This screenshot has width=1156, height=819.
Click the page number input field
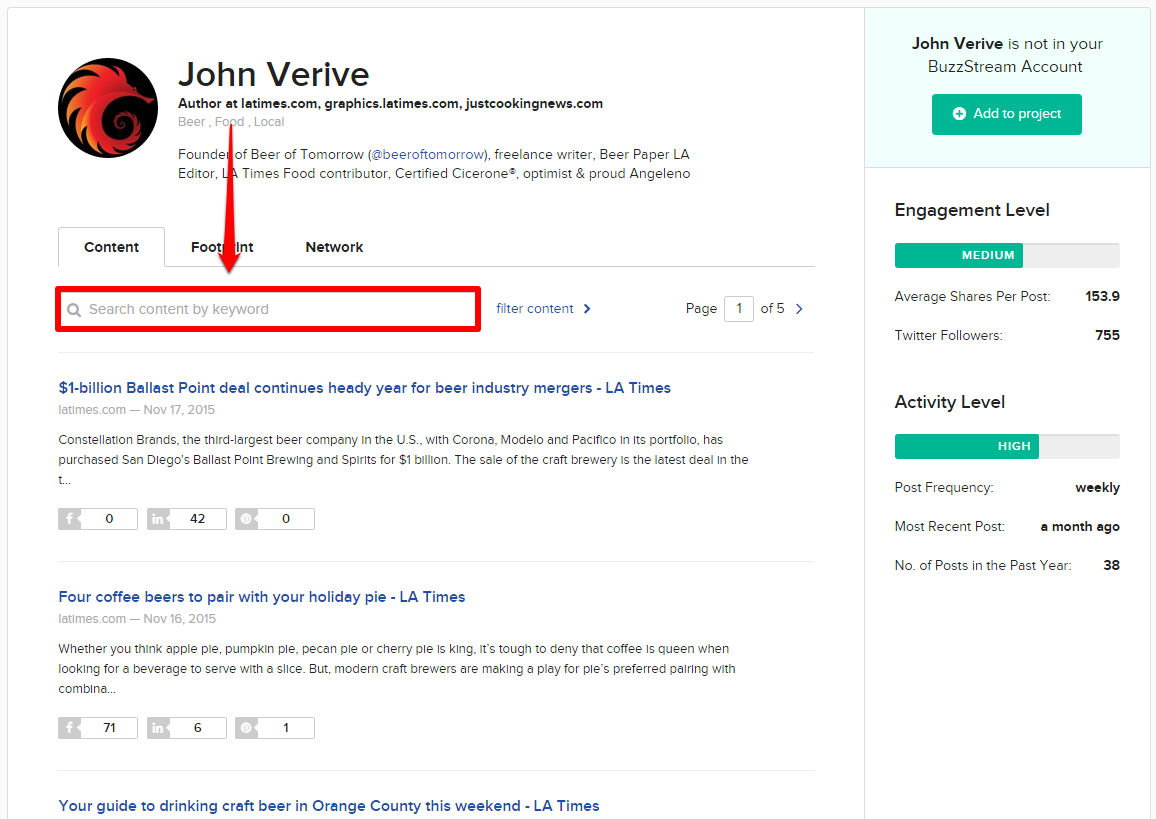pos(738,308)
